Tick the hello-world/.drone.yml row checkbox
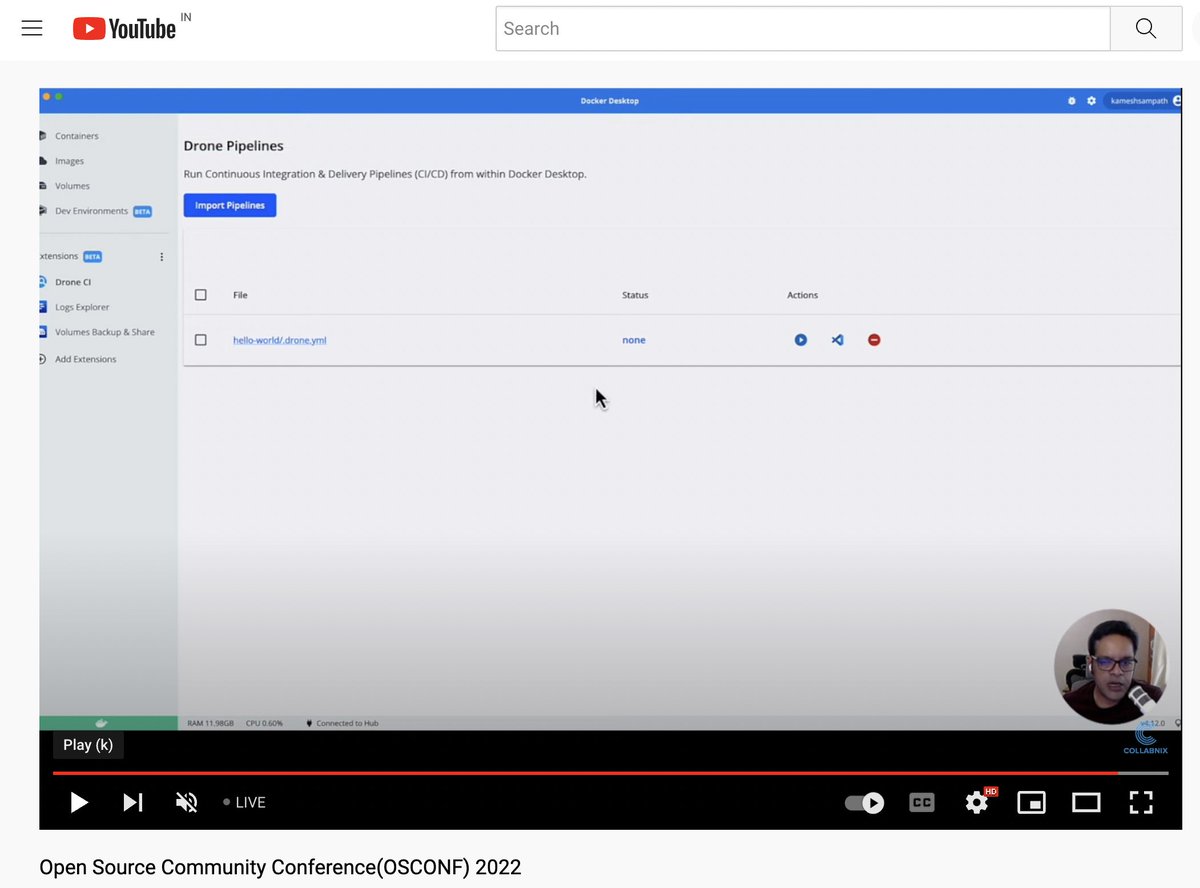This screenshot has width=1200, height=888. (201, 340)
